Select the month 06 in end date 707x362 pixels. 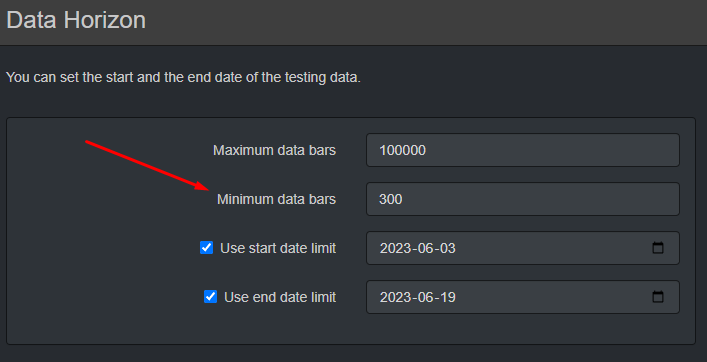424,298
